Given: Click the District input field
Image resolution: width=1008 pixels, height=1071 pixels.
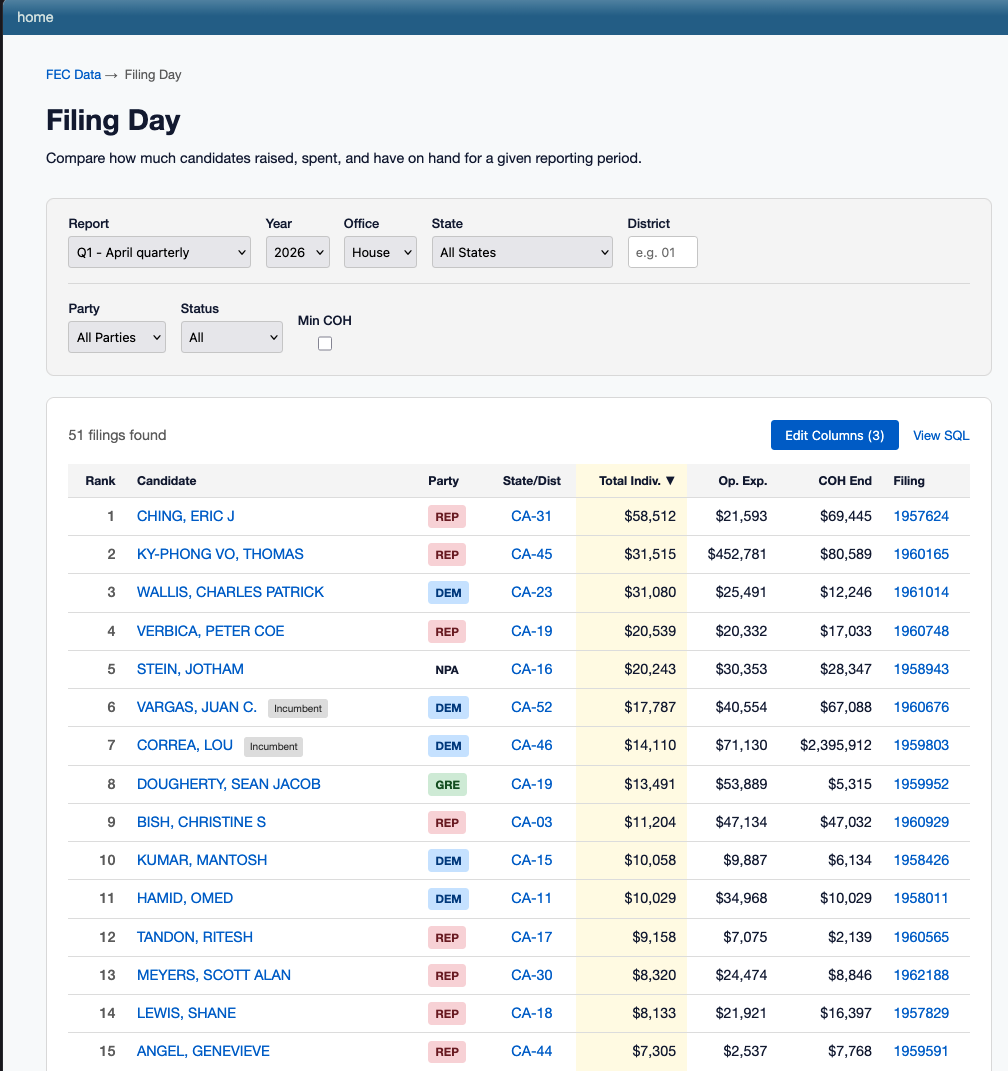Looking at the screenshot, I should (x=662, y=253).
